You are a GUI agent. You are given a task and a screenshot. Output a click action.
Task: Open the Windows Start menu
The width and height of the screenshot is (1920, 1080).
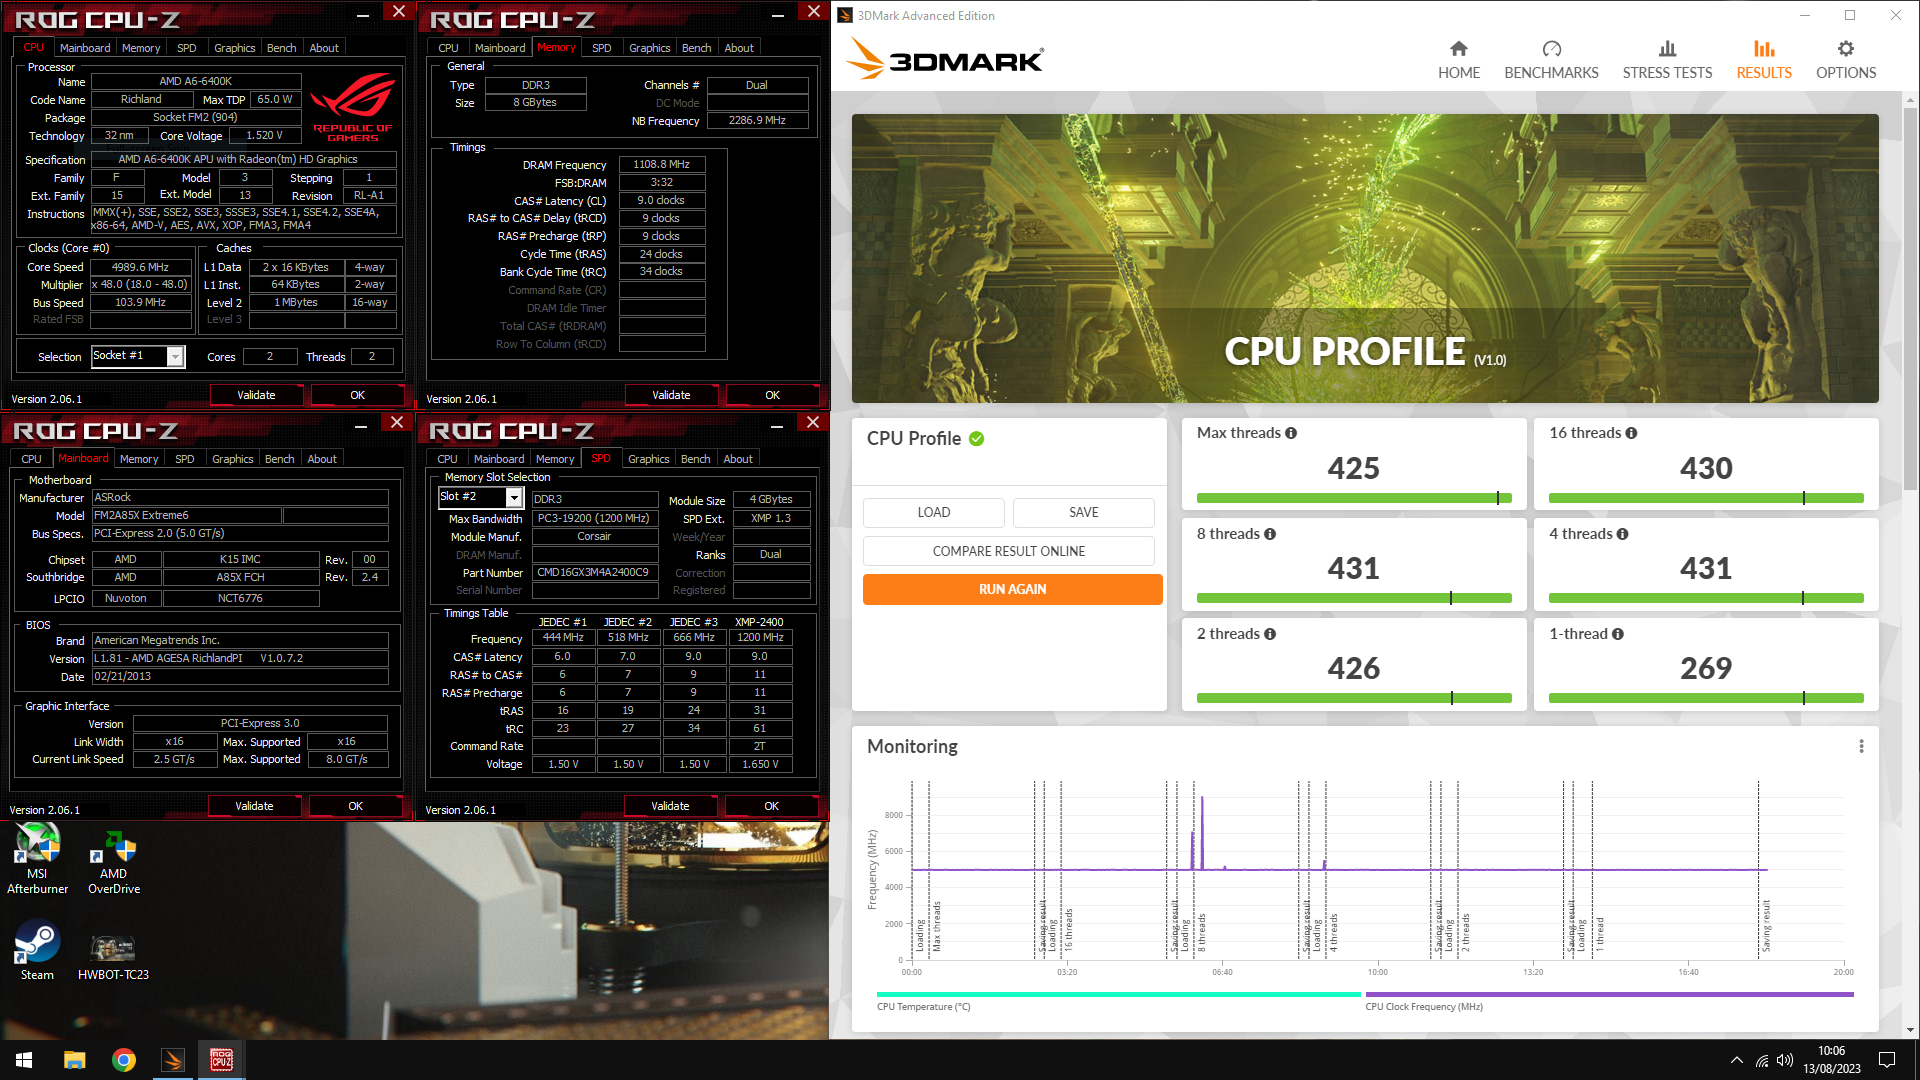(x=24, y=1060)
